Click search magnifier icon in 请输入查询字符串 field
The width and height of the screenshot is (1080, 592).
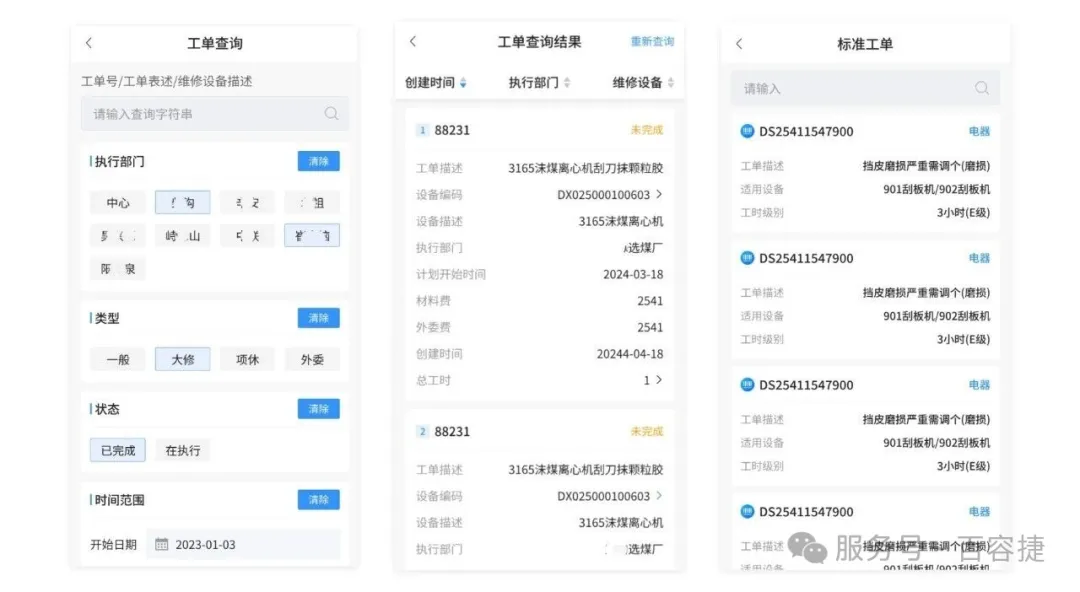pyautogui.click(x=331, y=114)
